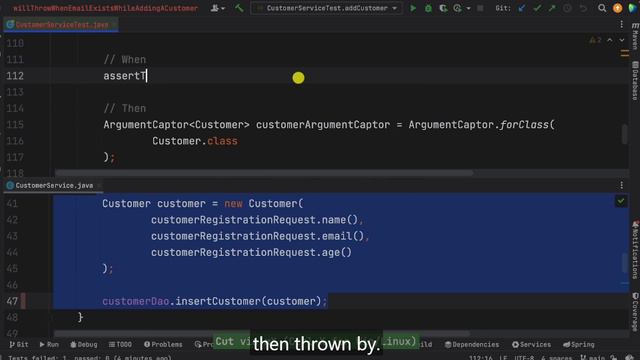Click the breakpoint marker on line 47
The height and width of the screenshot is (360, 640).
click(x=23, y=301)
